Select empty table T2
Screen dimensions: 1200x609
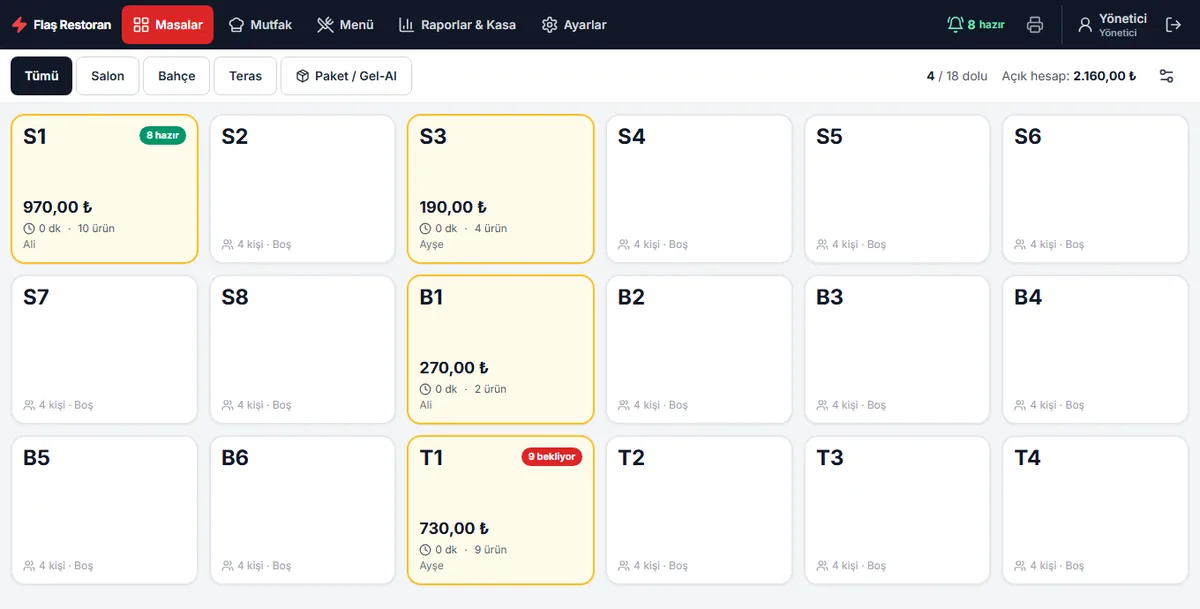[699, 510]
